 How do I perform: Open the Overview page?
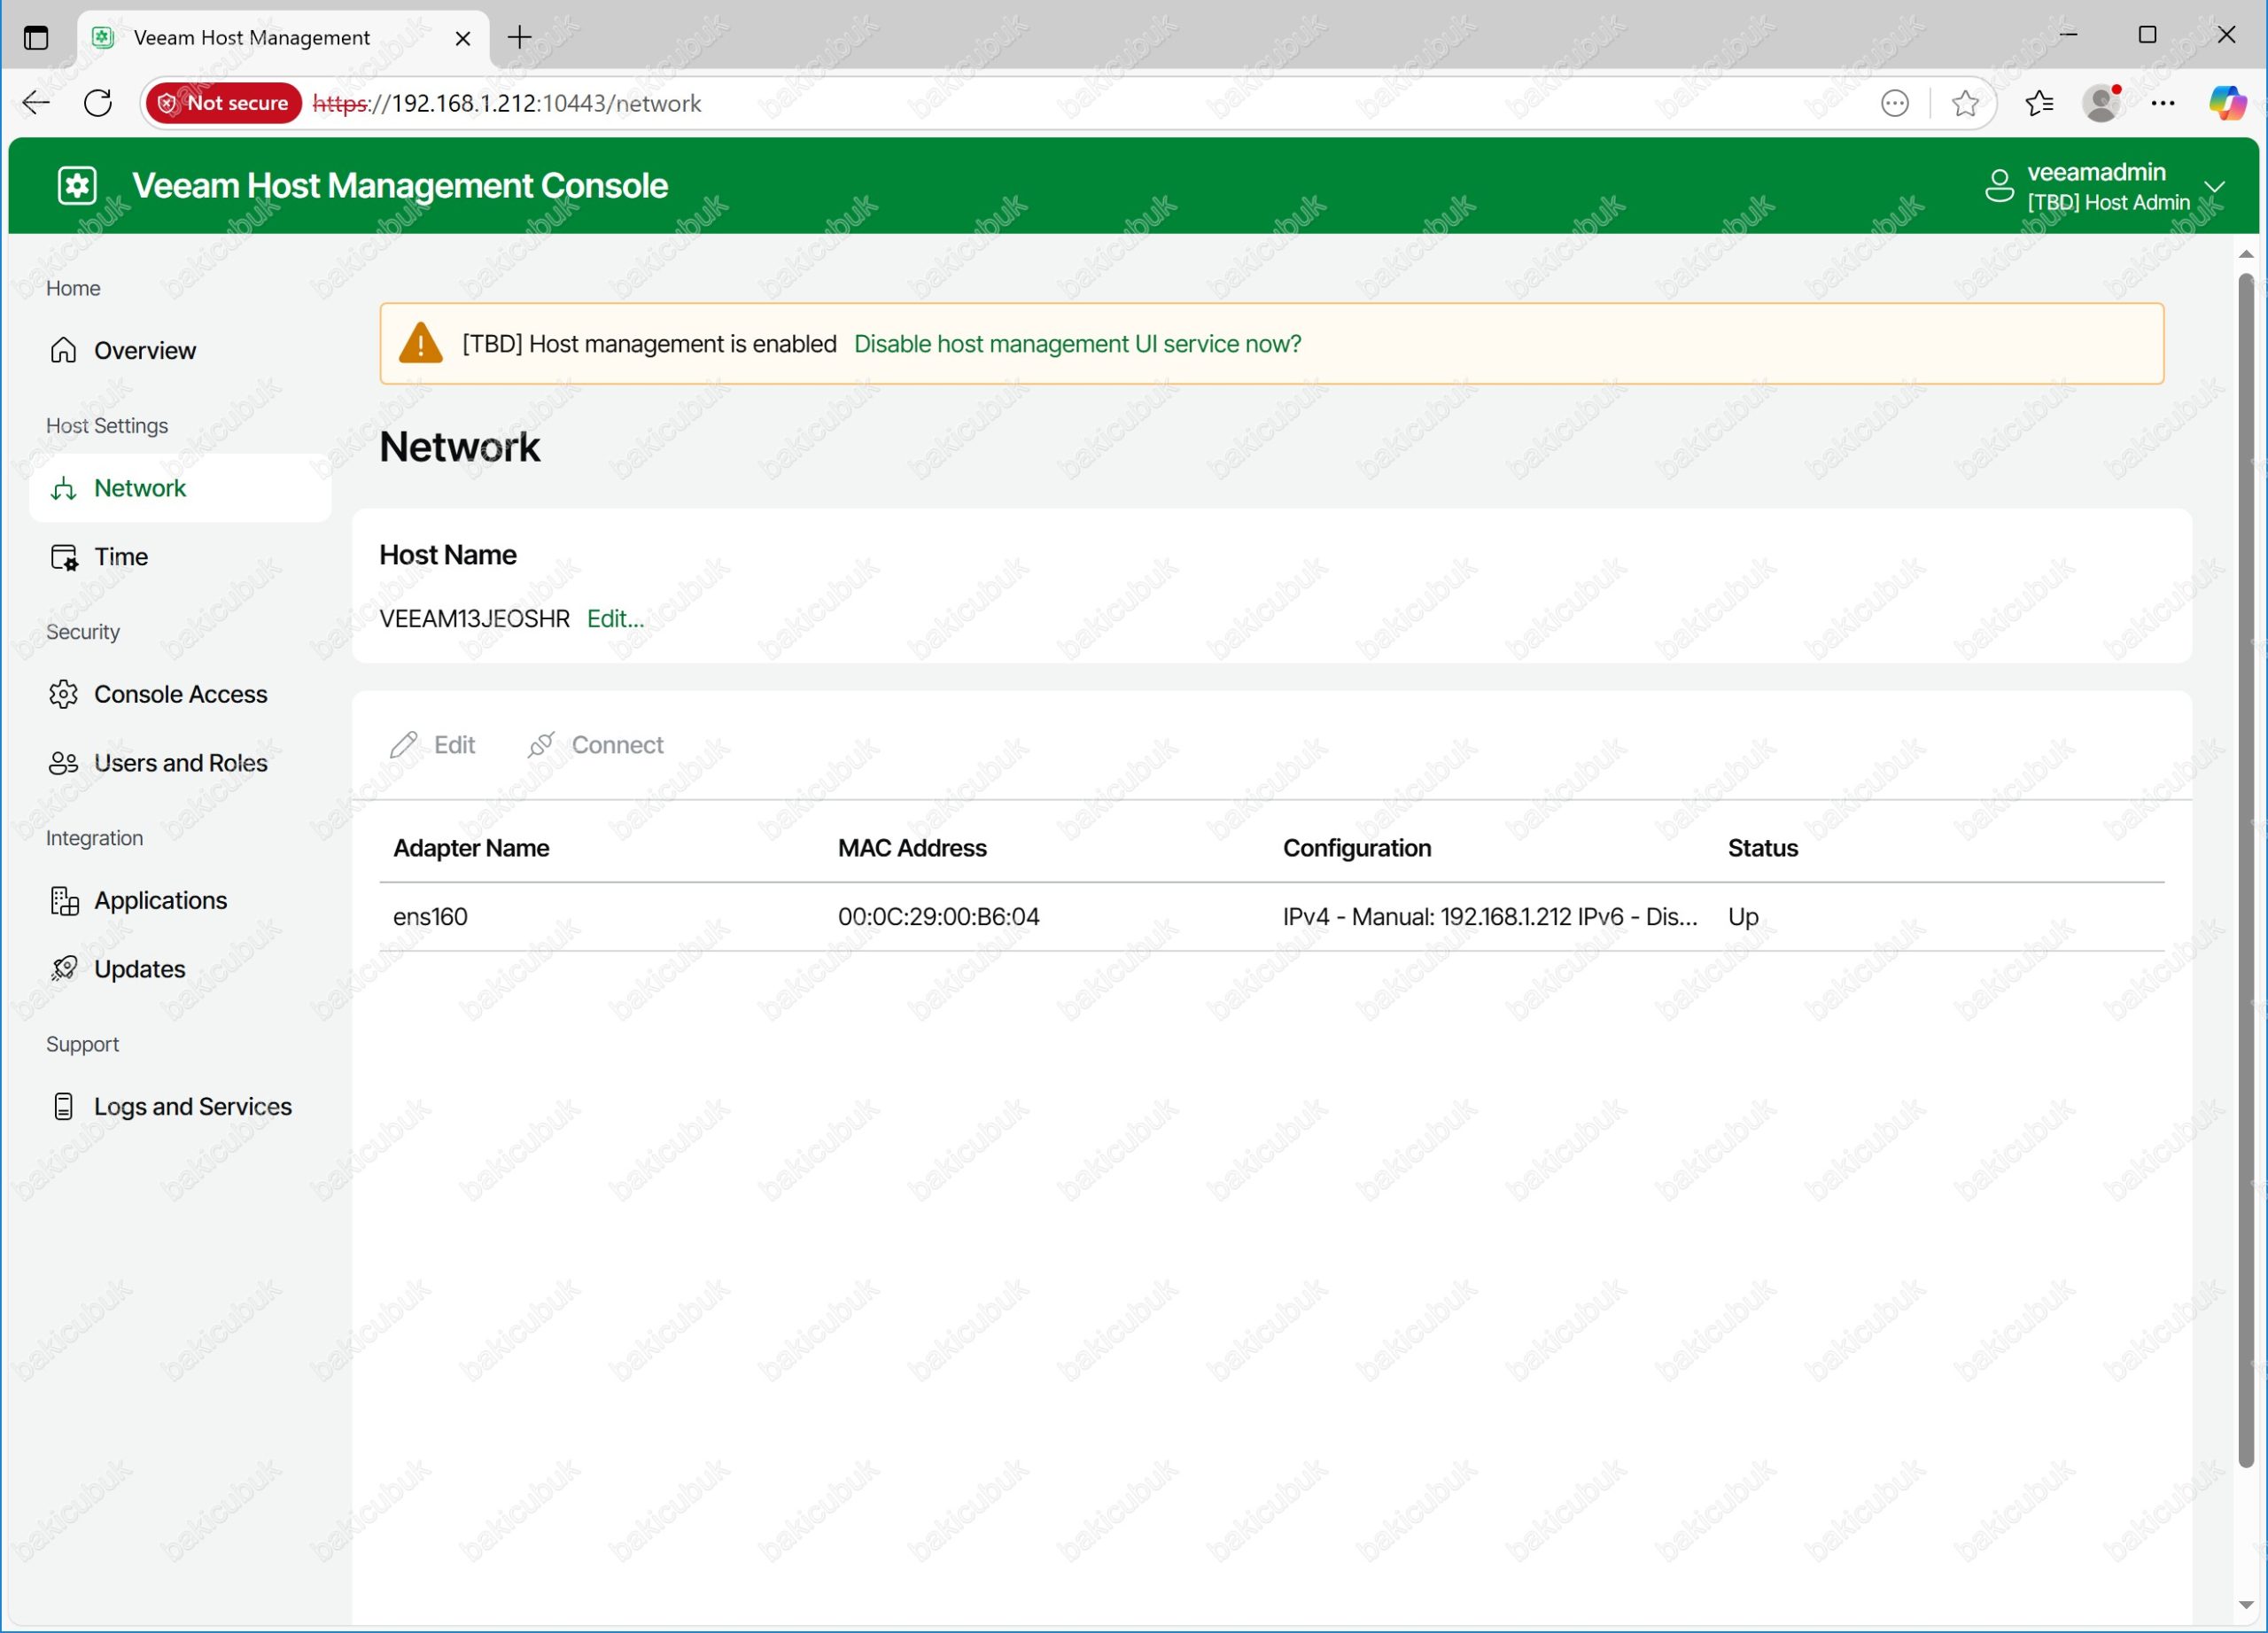tap(180, 351)
